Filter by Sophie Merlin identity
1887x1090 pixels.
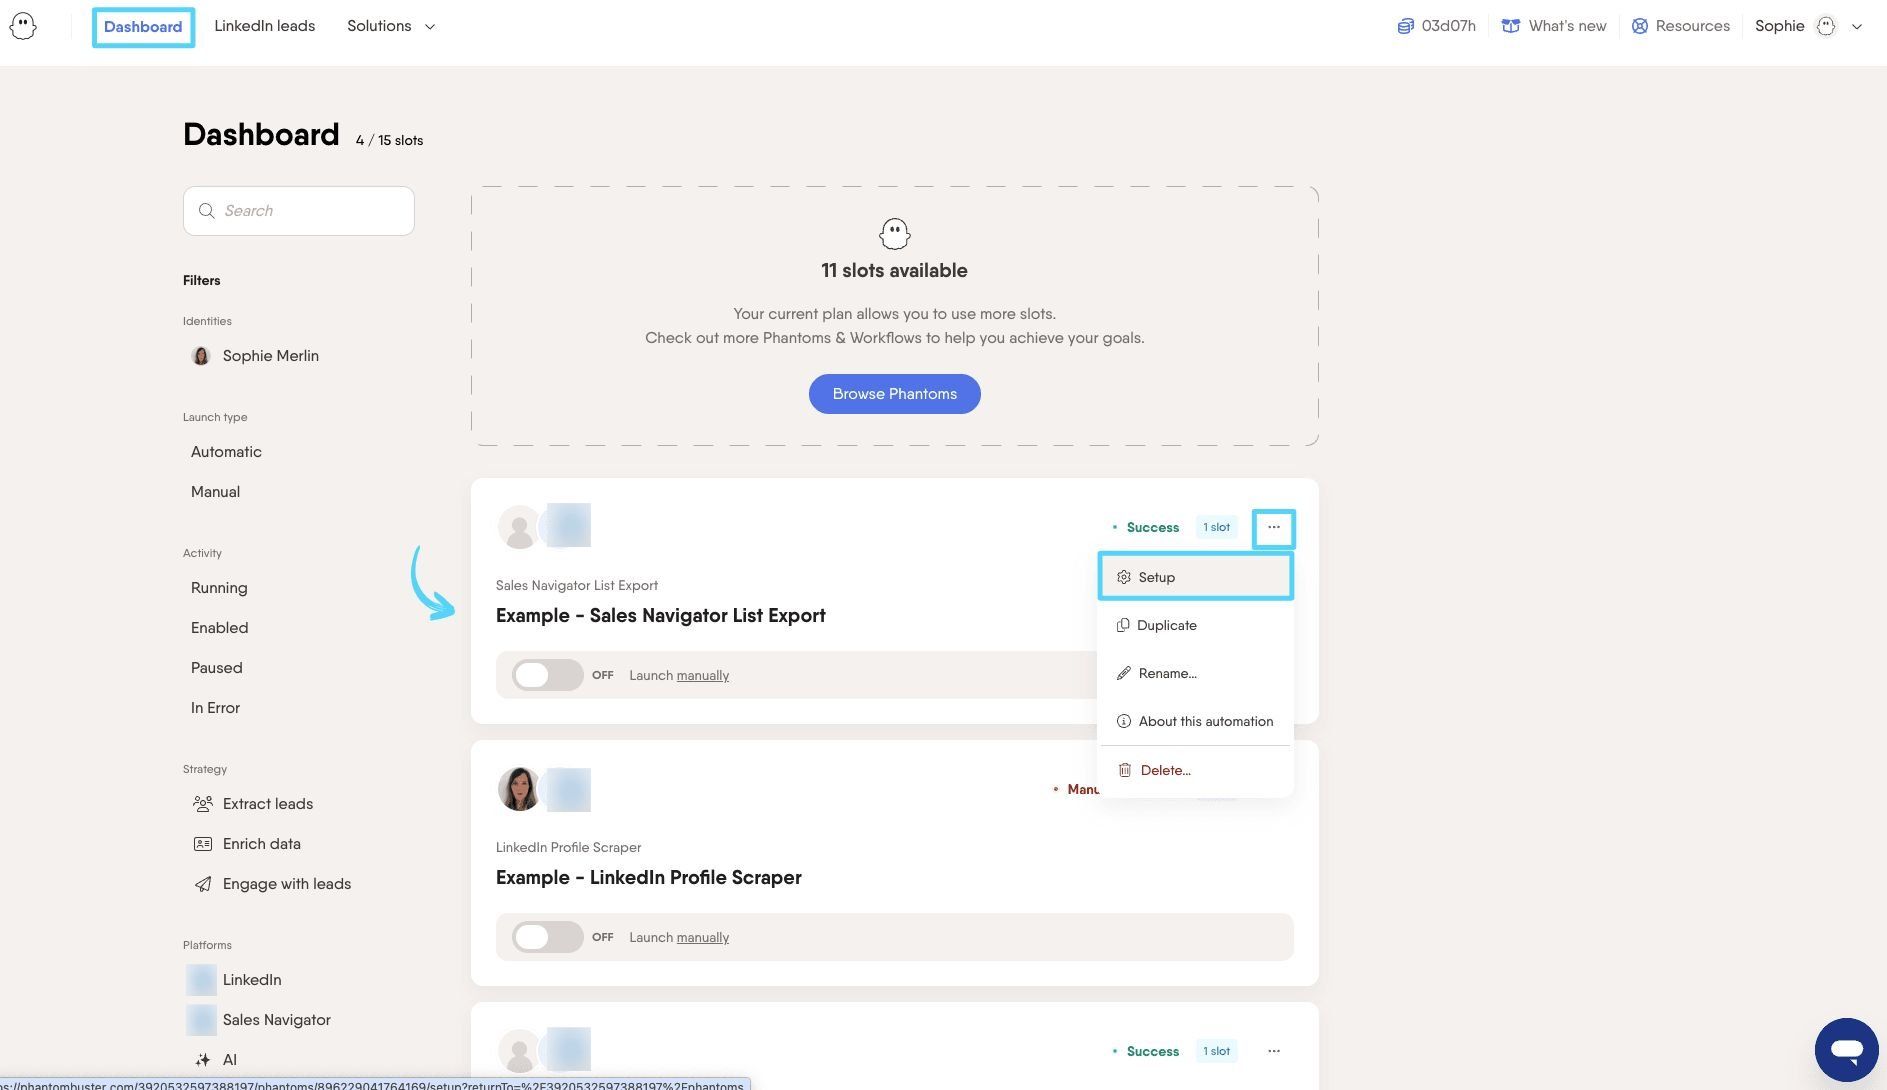point(255,356)
